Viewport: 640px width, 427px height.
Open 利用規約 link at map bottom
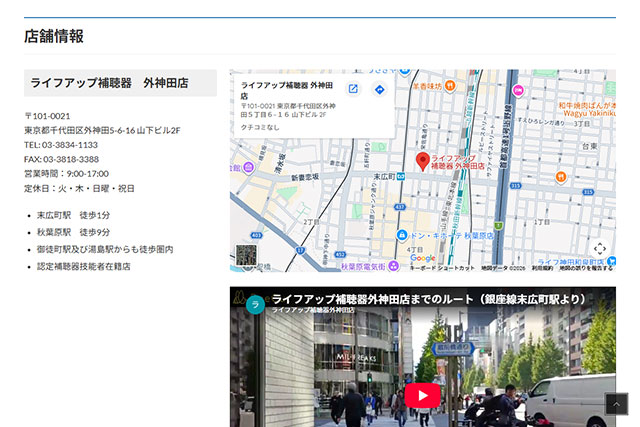point(542,268)
